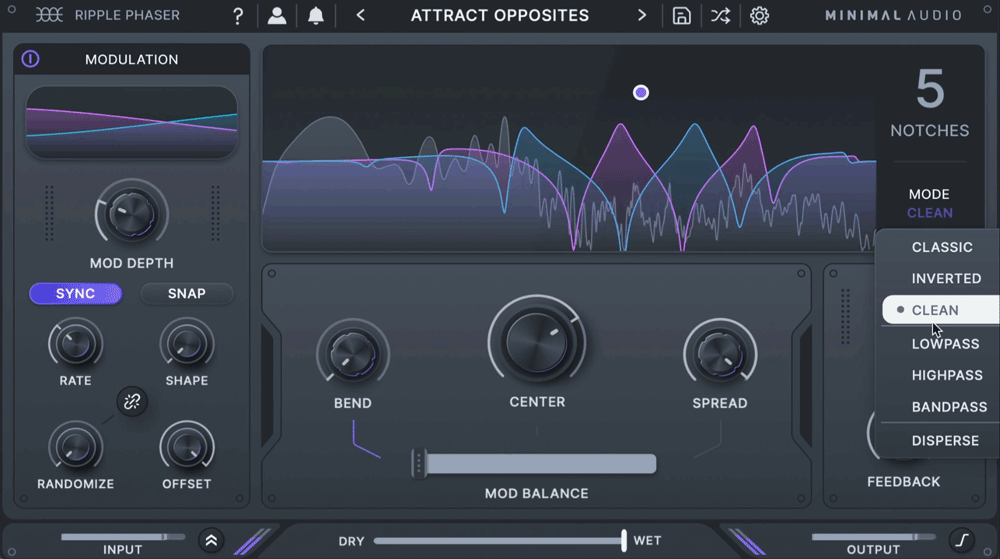Screen dimensions: 1000x559
Task: Click the OFFSET knob
Action: (187, 447)
